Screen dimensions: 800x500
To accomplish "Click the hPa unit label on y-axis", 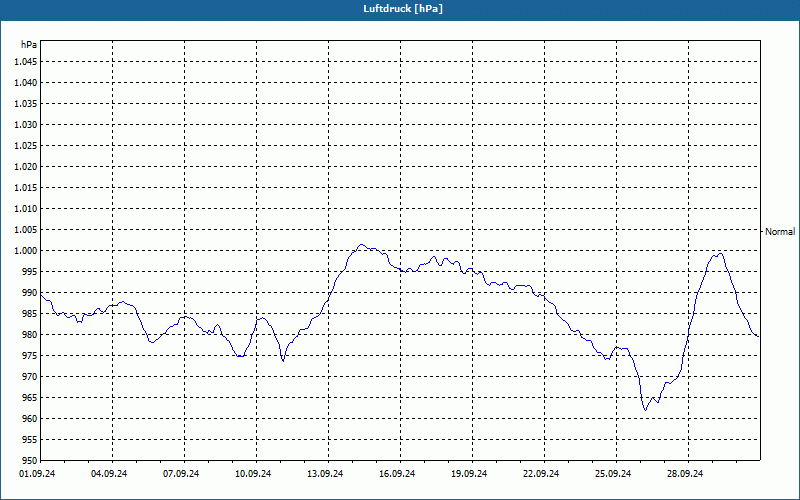I will click(29, 45).
